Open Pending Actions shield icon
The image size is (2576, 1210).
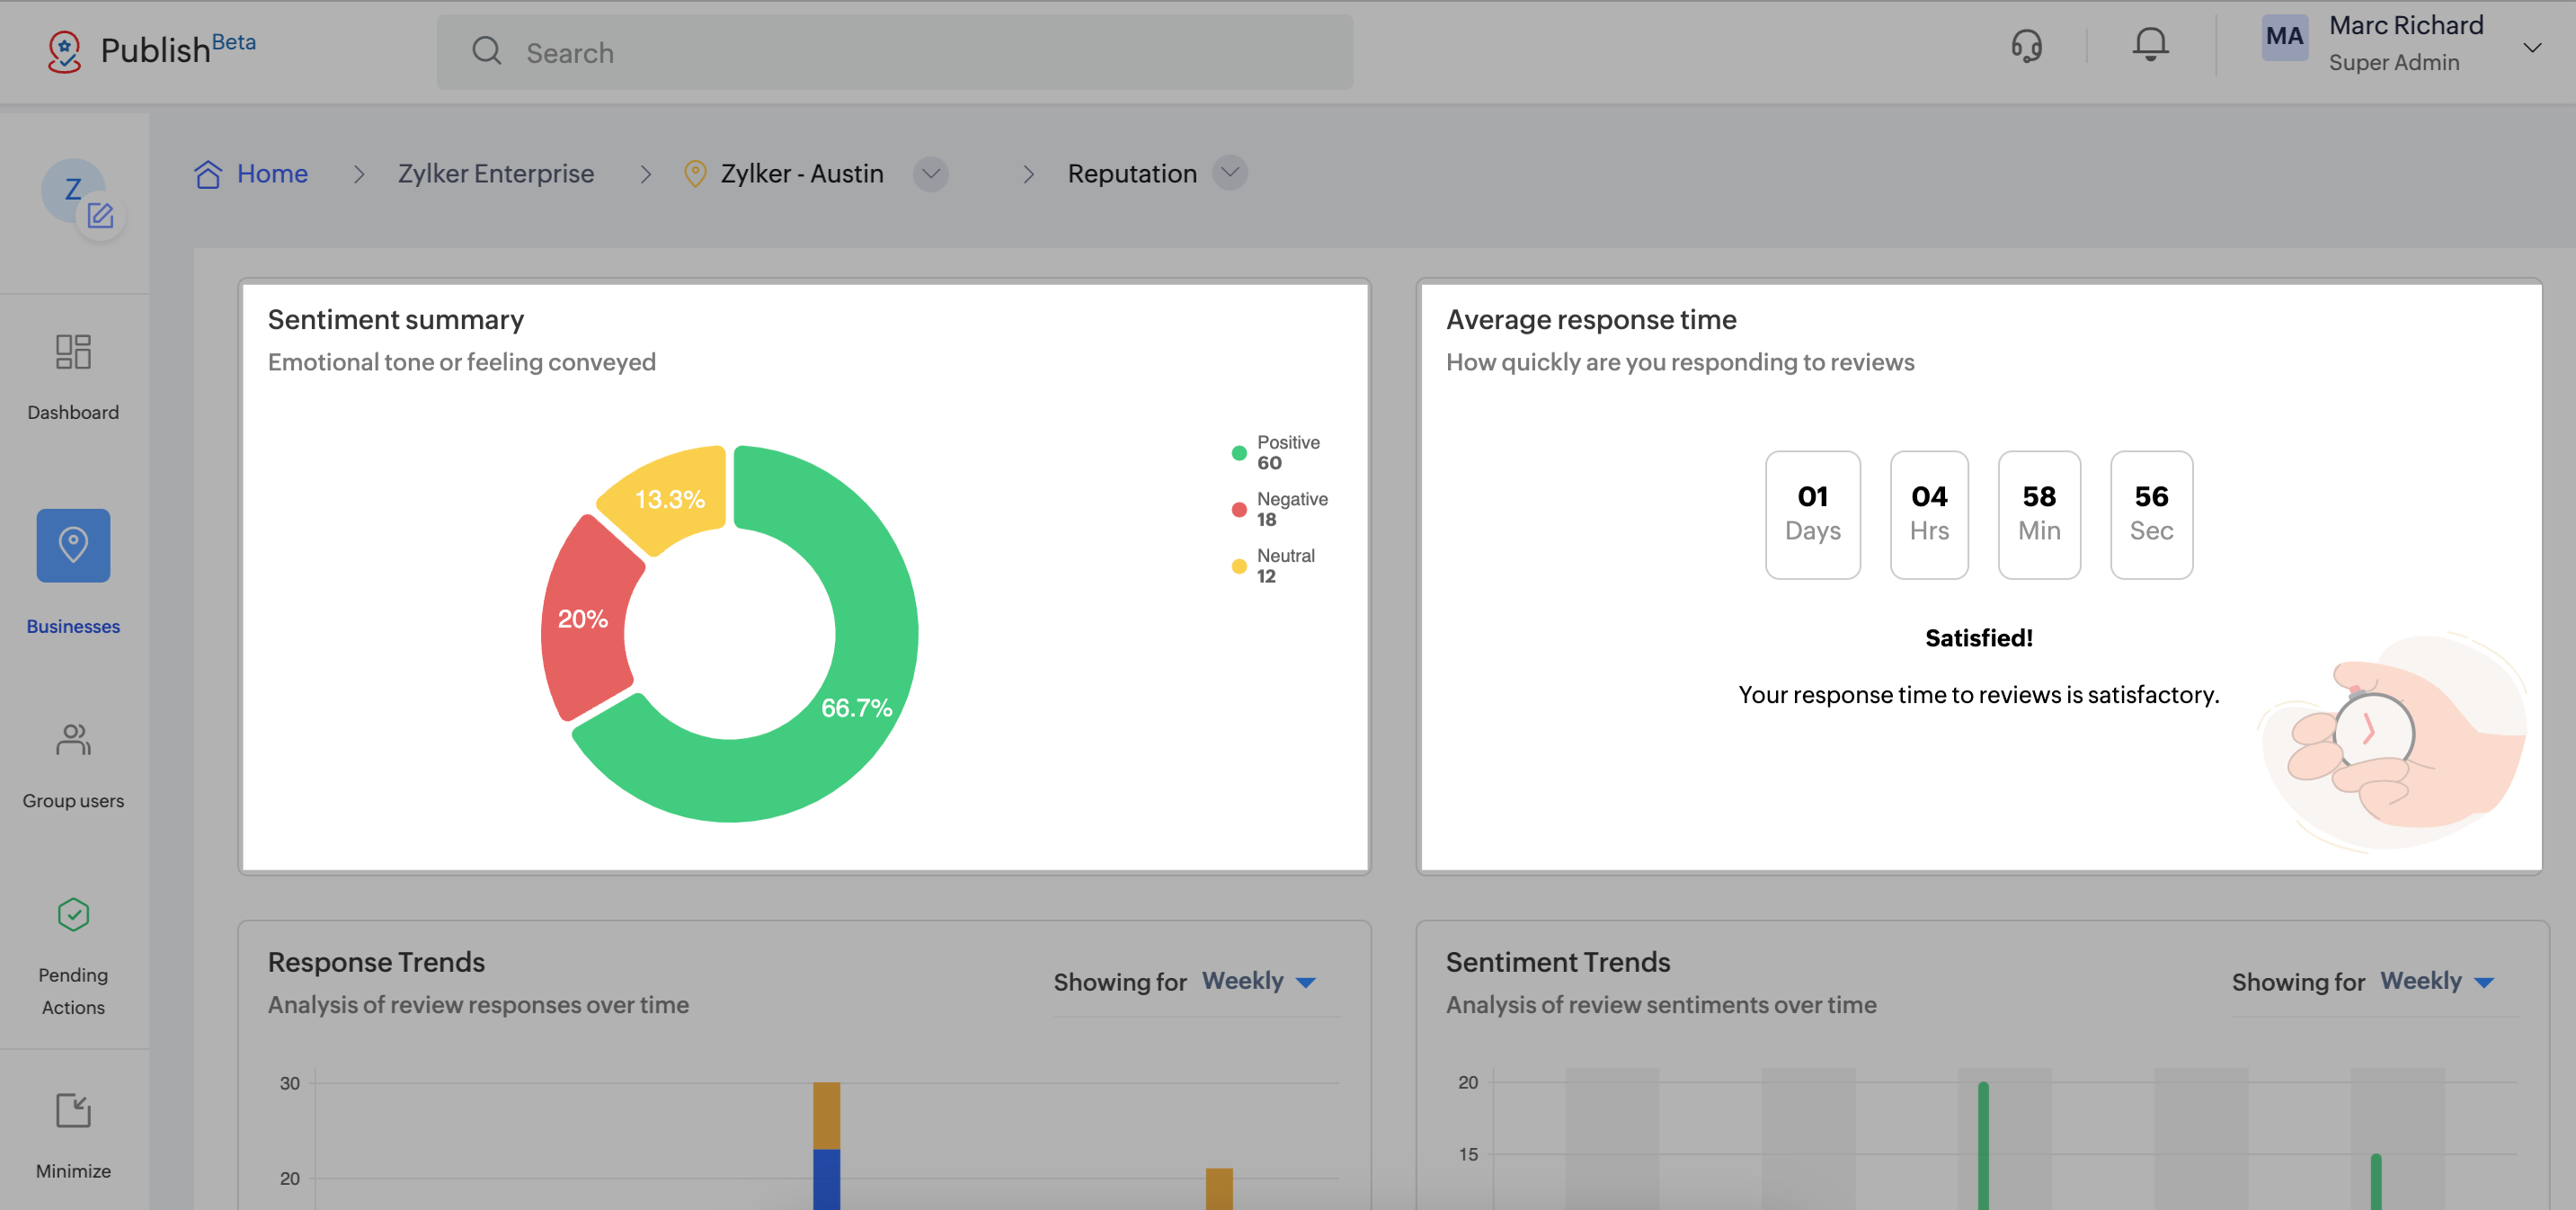pos(73,914)
